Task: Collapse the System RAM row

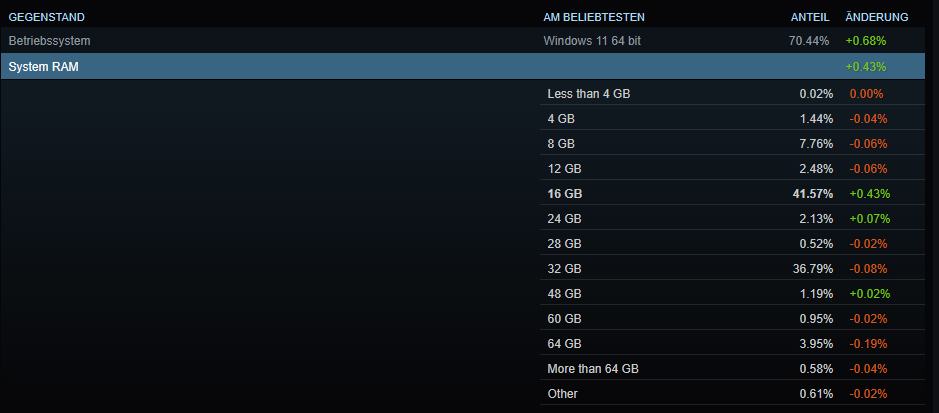Action: click(x=463, y=66)
